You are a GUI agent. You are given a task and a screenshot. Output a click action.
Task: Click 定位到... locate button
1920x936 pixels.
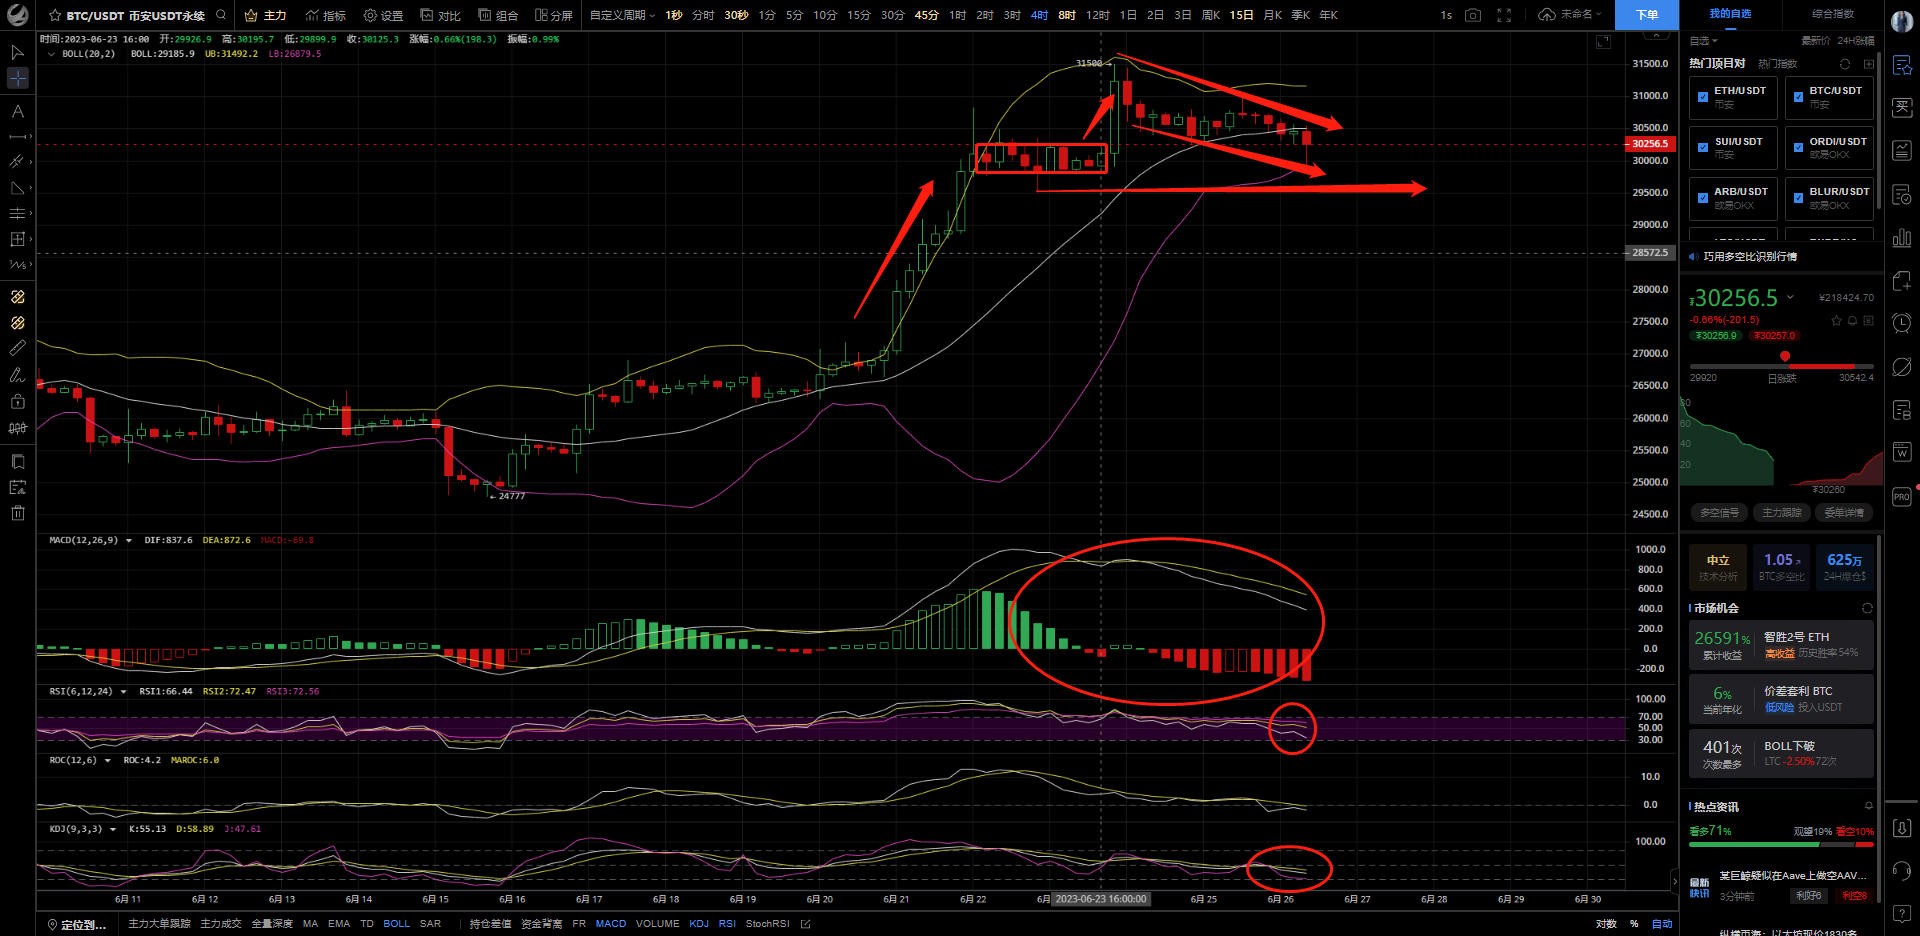point(76,924)
